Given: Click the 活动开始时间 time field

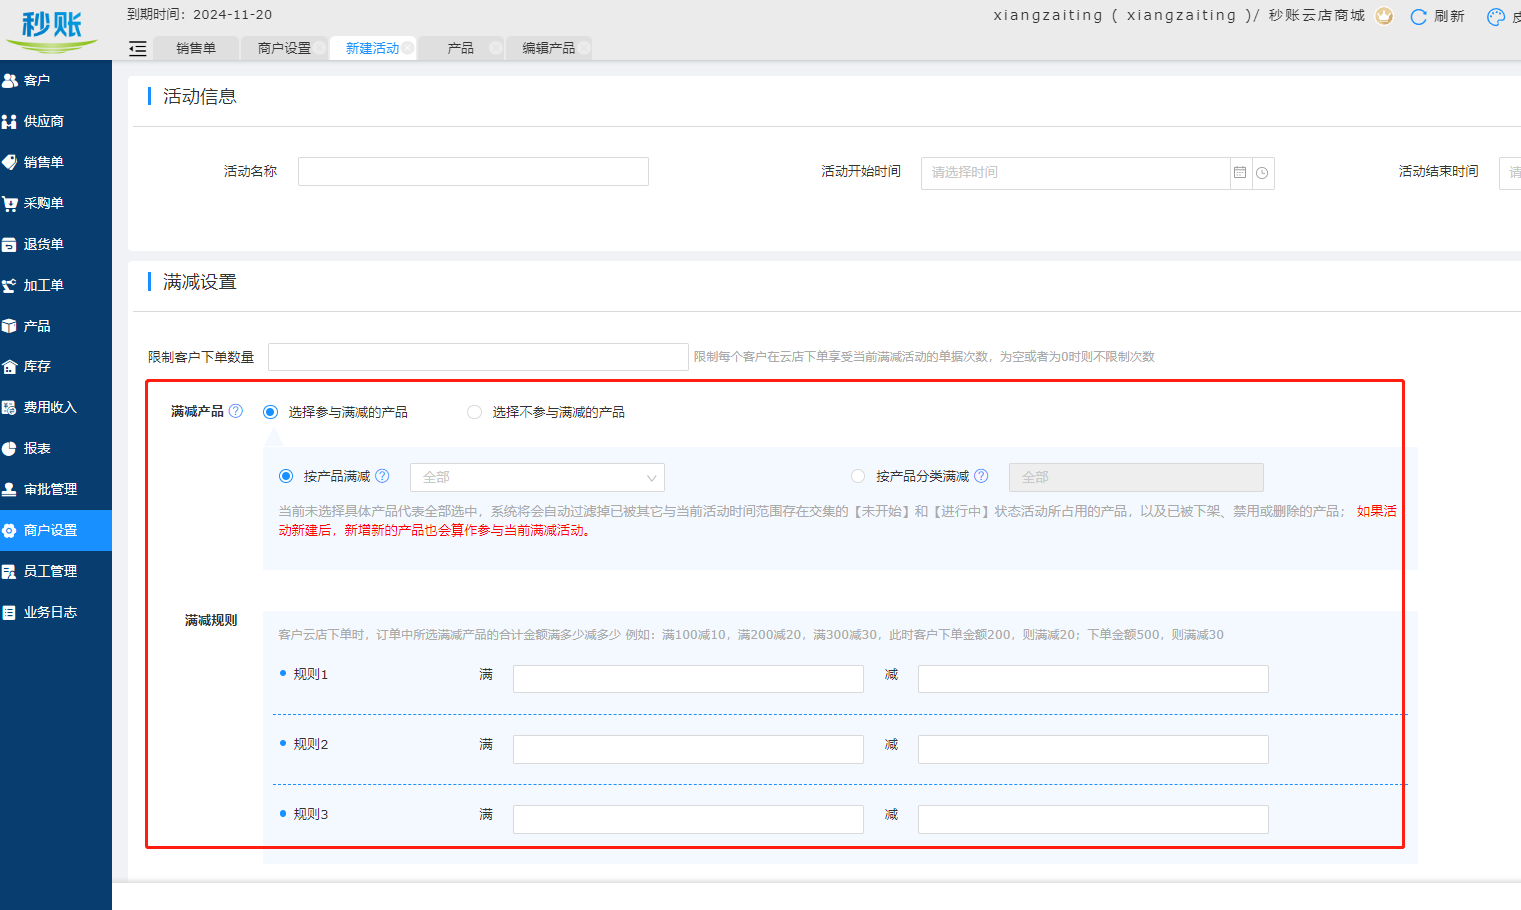Looking at the screenshot, I should pos(1076,173).
